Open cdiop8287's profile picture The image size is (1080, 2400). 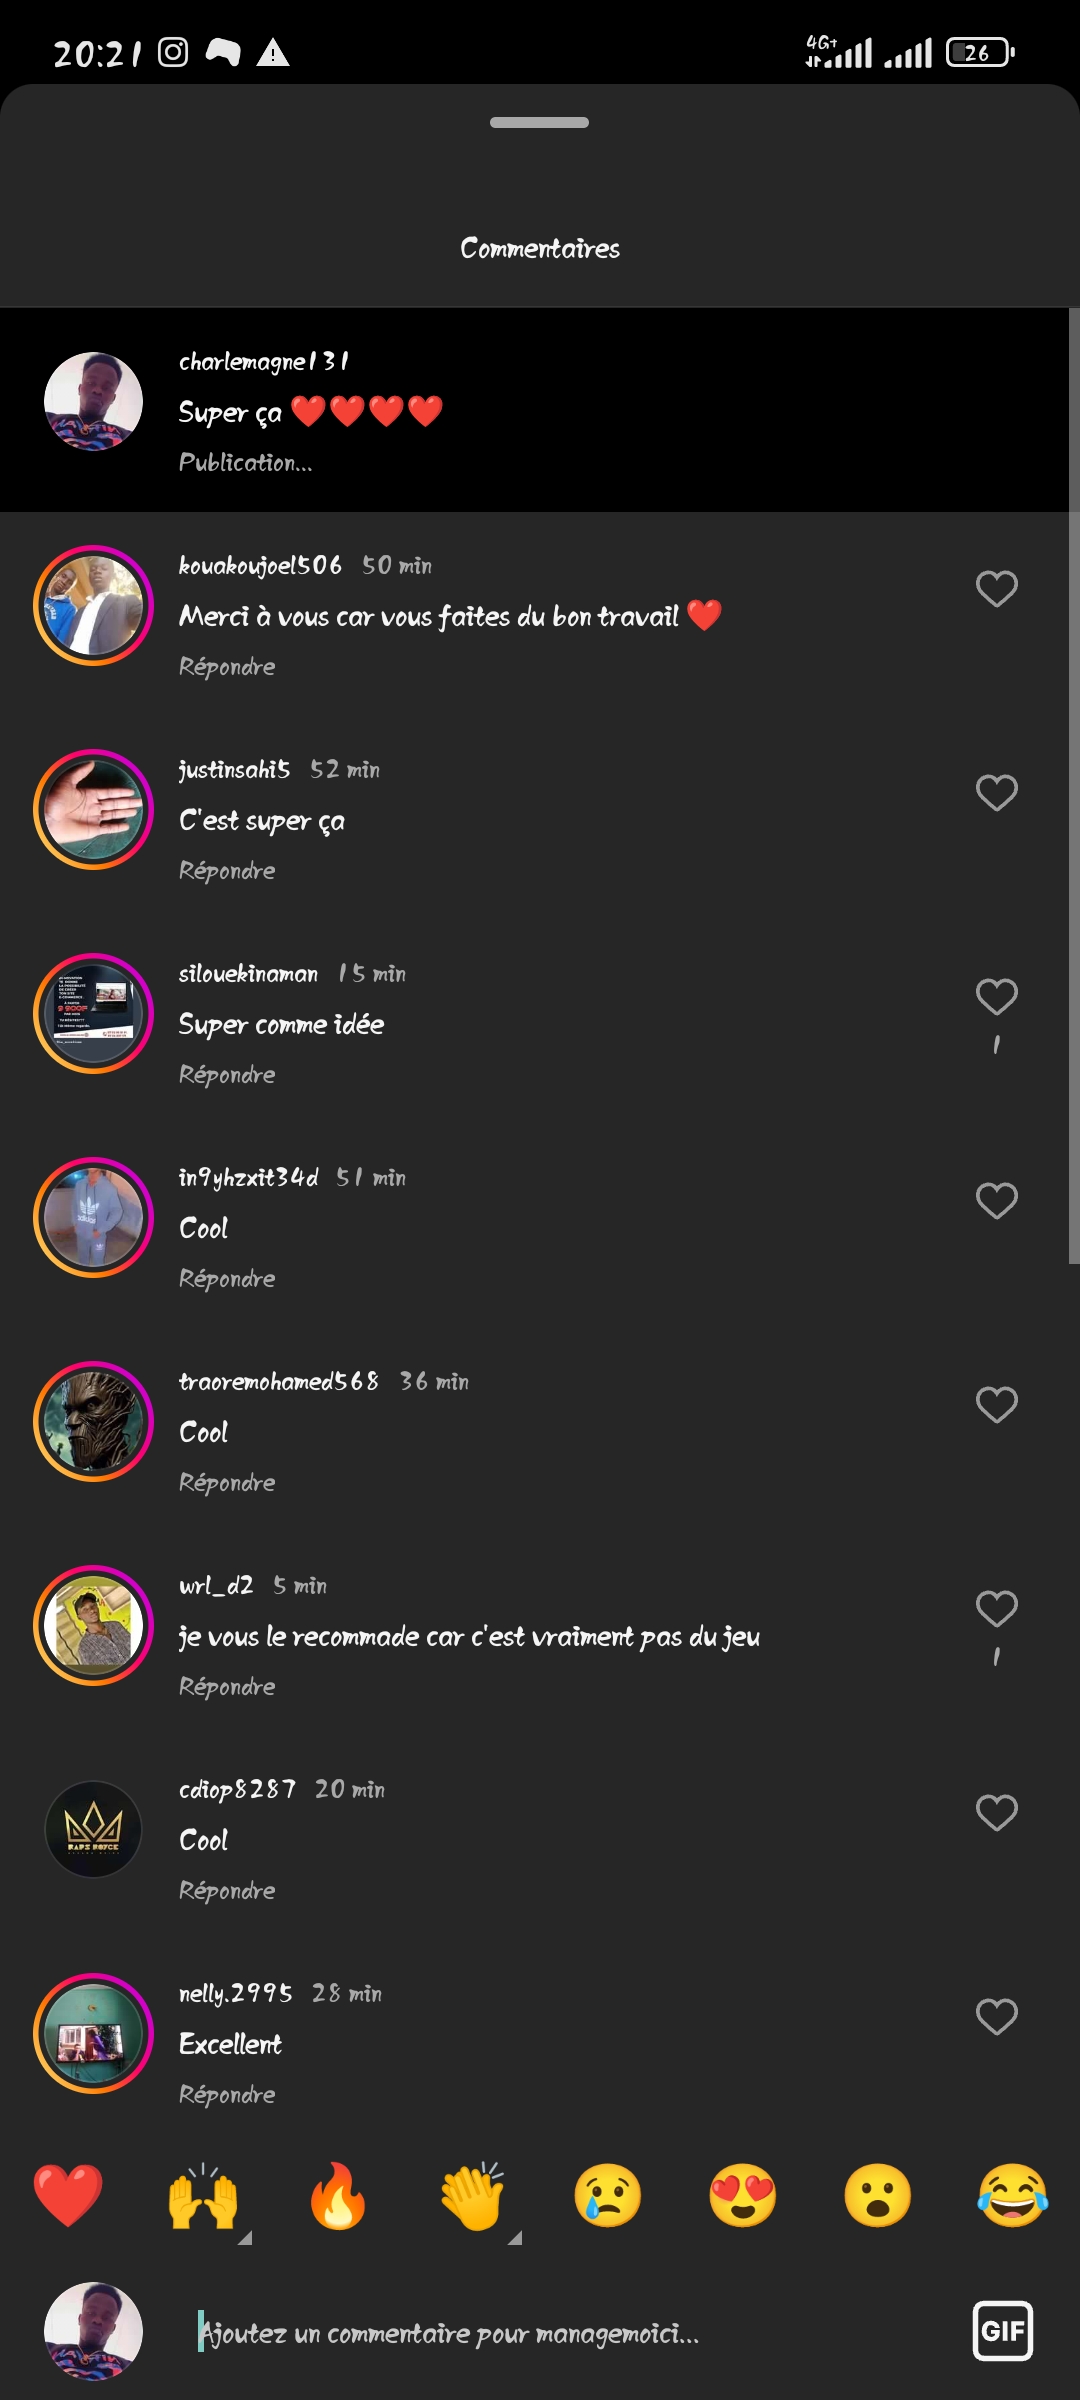coord(93,1830)
